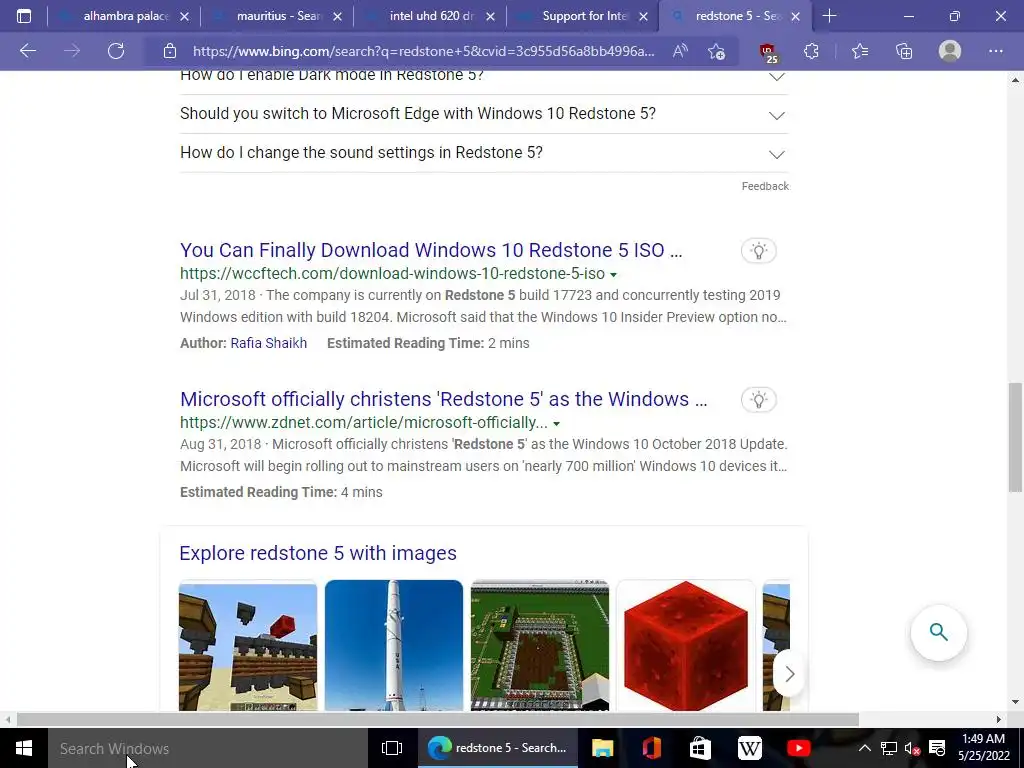The height and width of the screenshot is (768, 1024).
Task: Show next images in the carousel
Action: tap(790, 673)
